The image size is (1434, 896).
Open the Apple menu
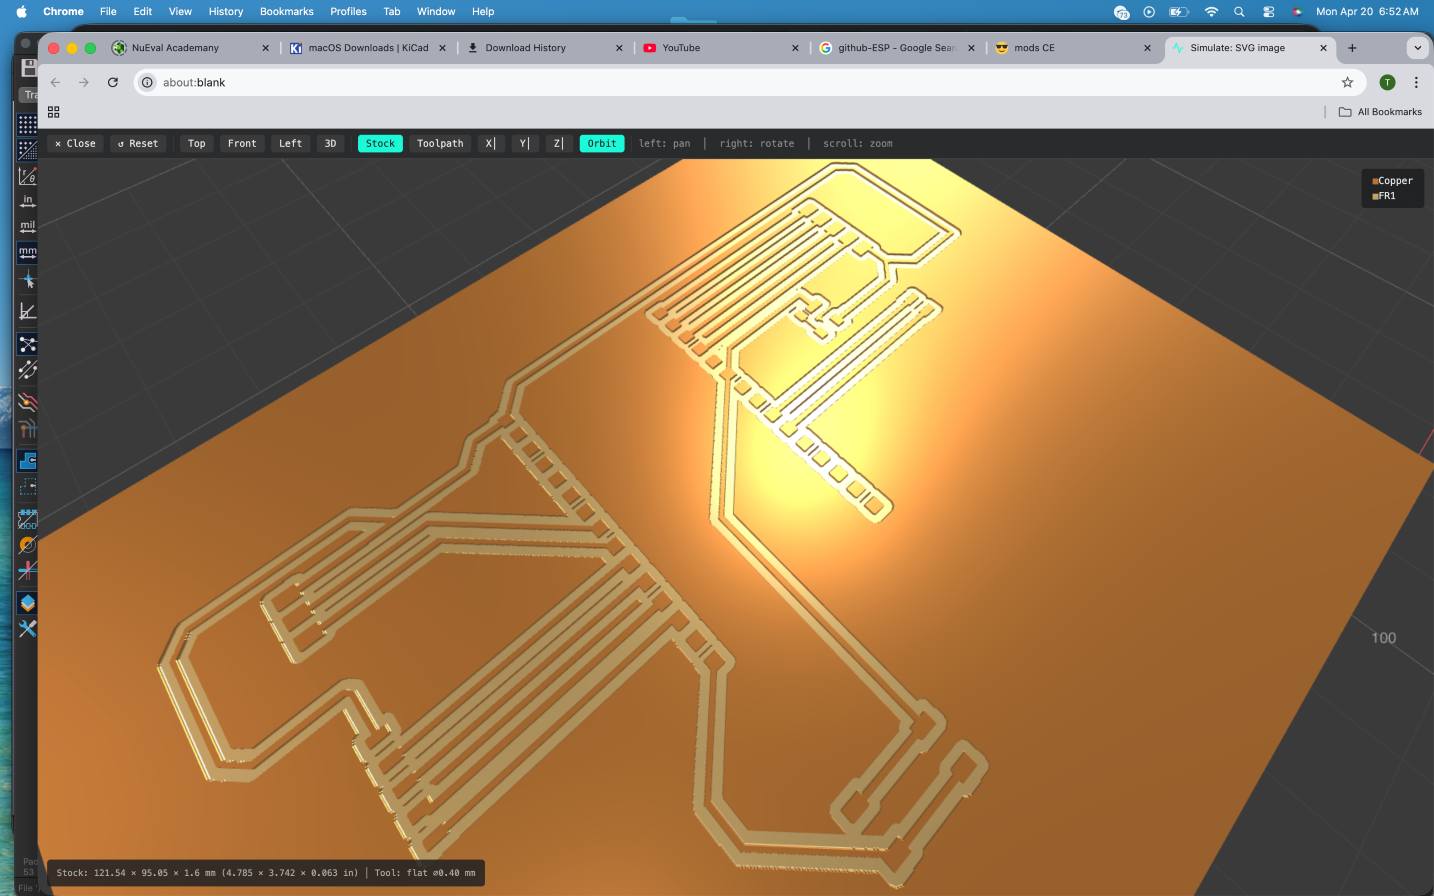tap(22, 12)
